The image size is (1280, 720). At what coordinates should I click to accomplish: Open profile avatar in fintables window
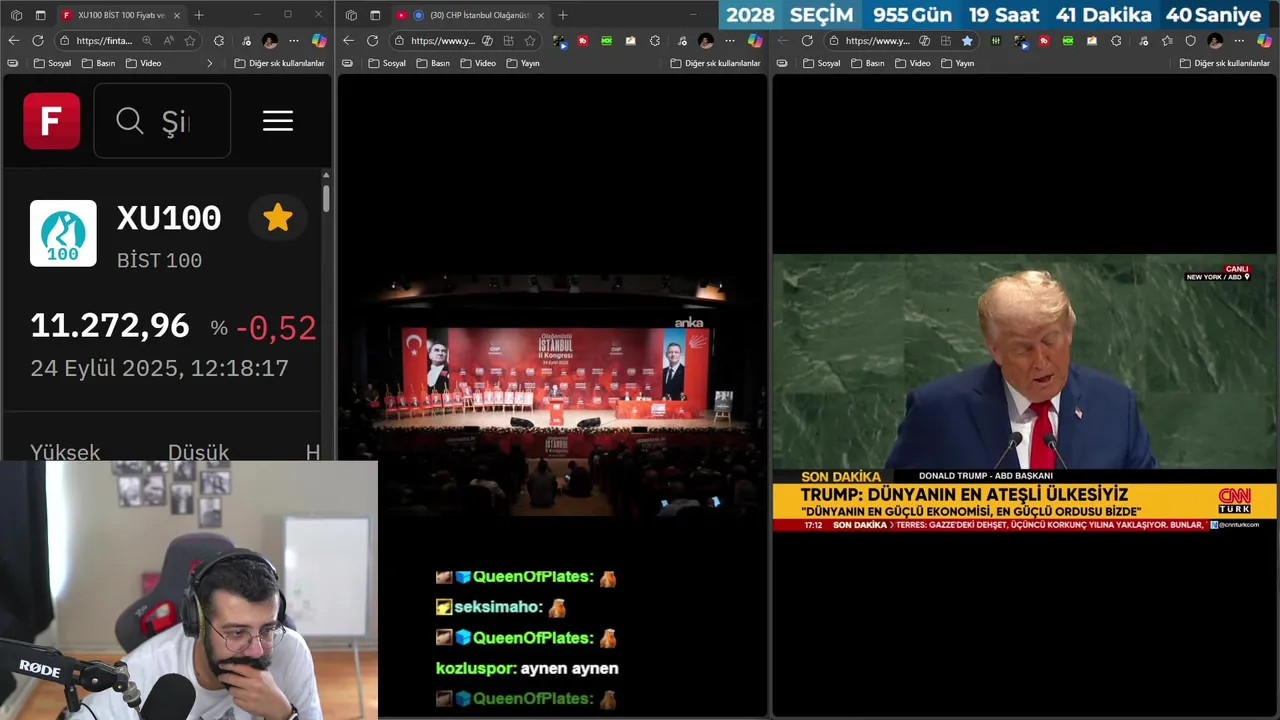270,40
